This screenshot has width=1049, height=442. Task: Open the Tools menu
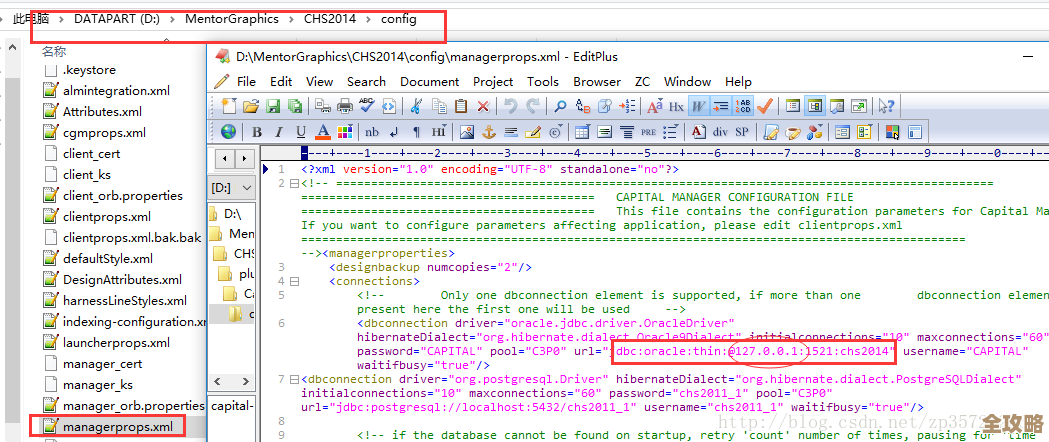543,82
